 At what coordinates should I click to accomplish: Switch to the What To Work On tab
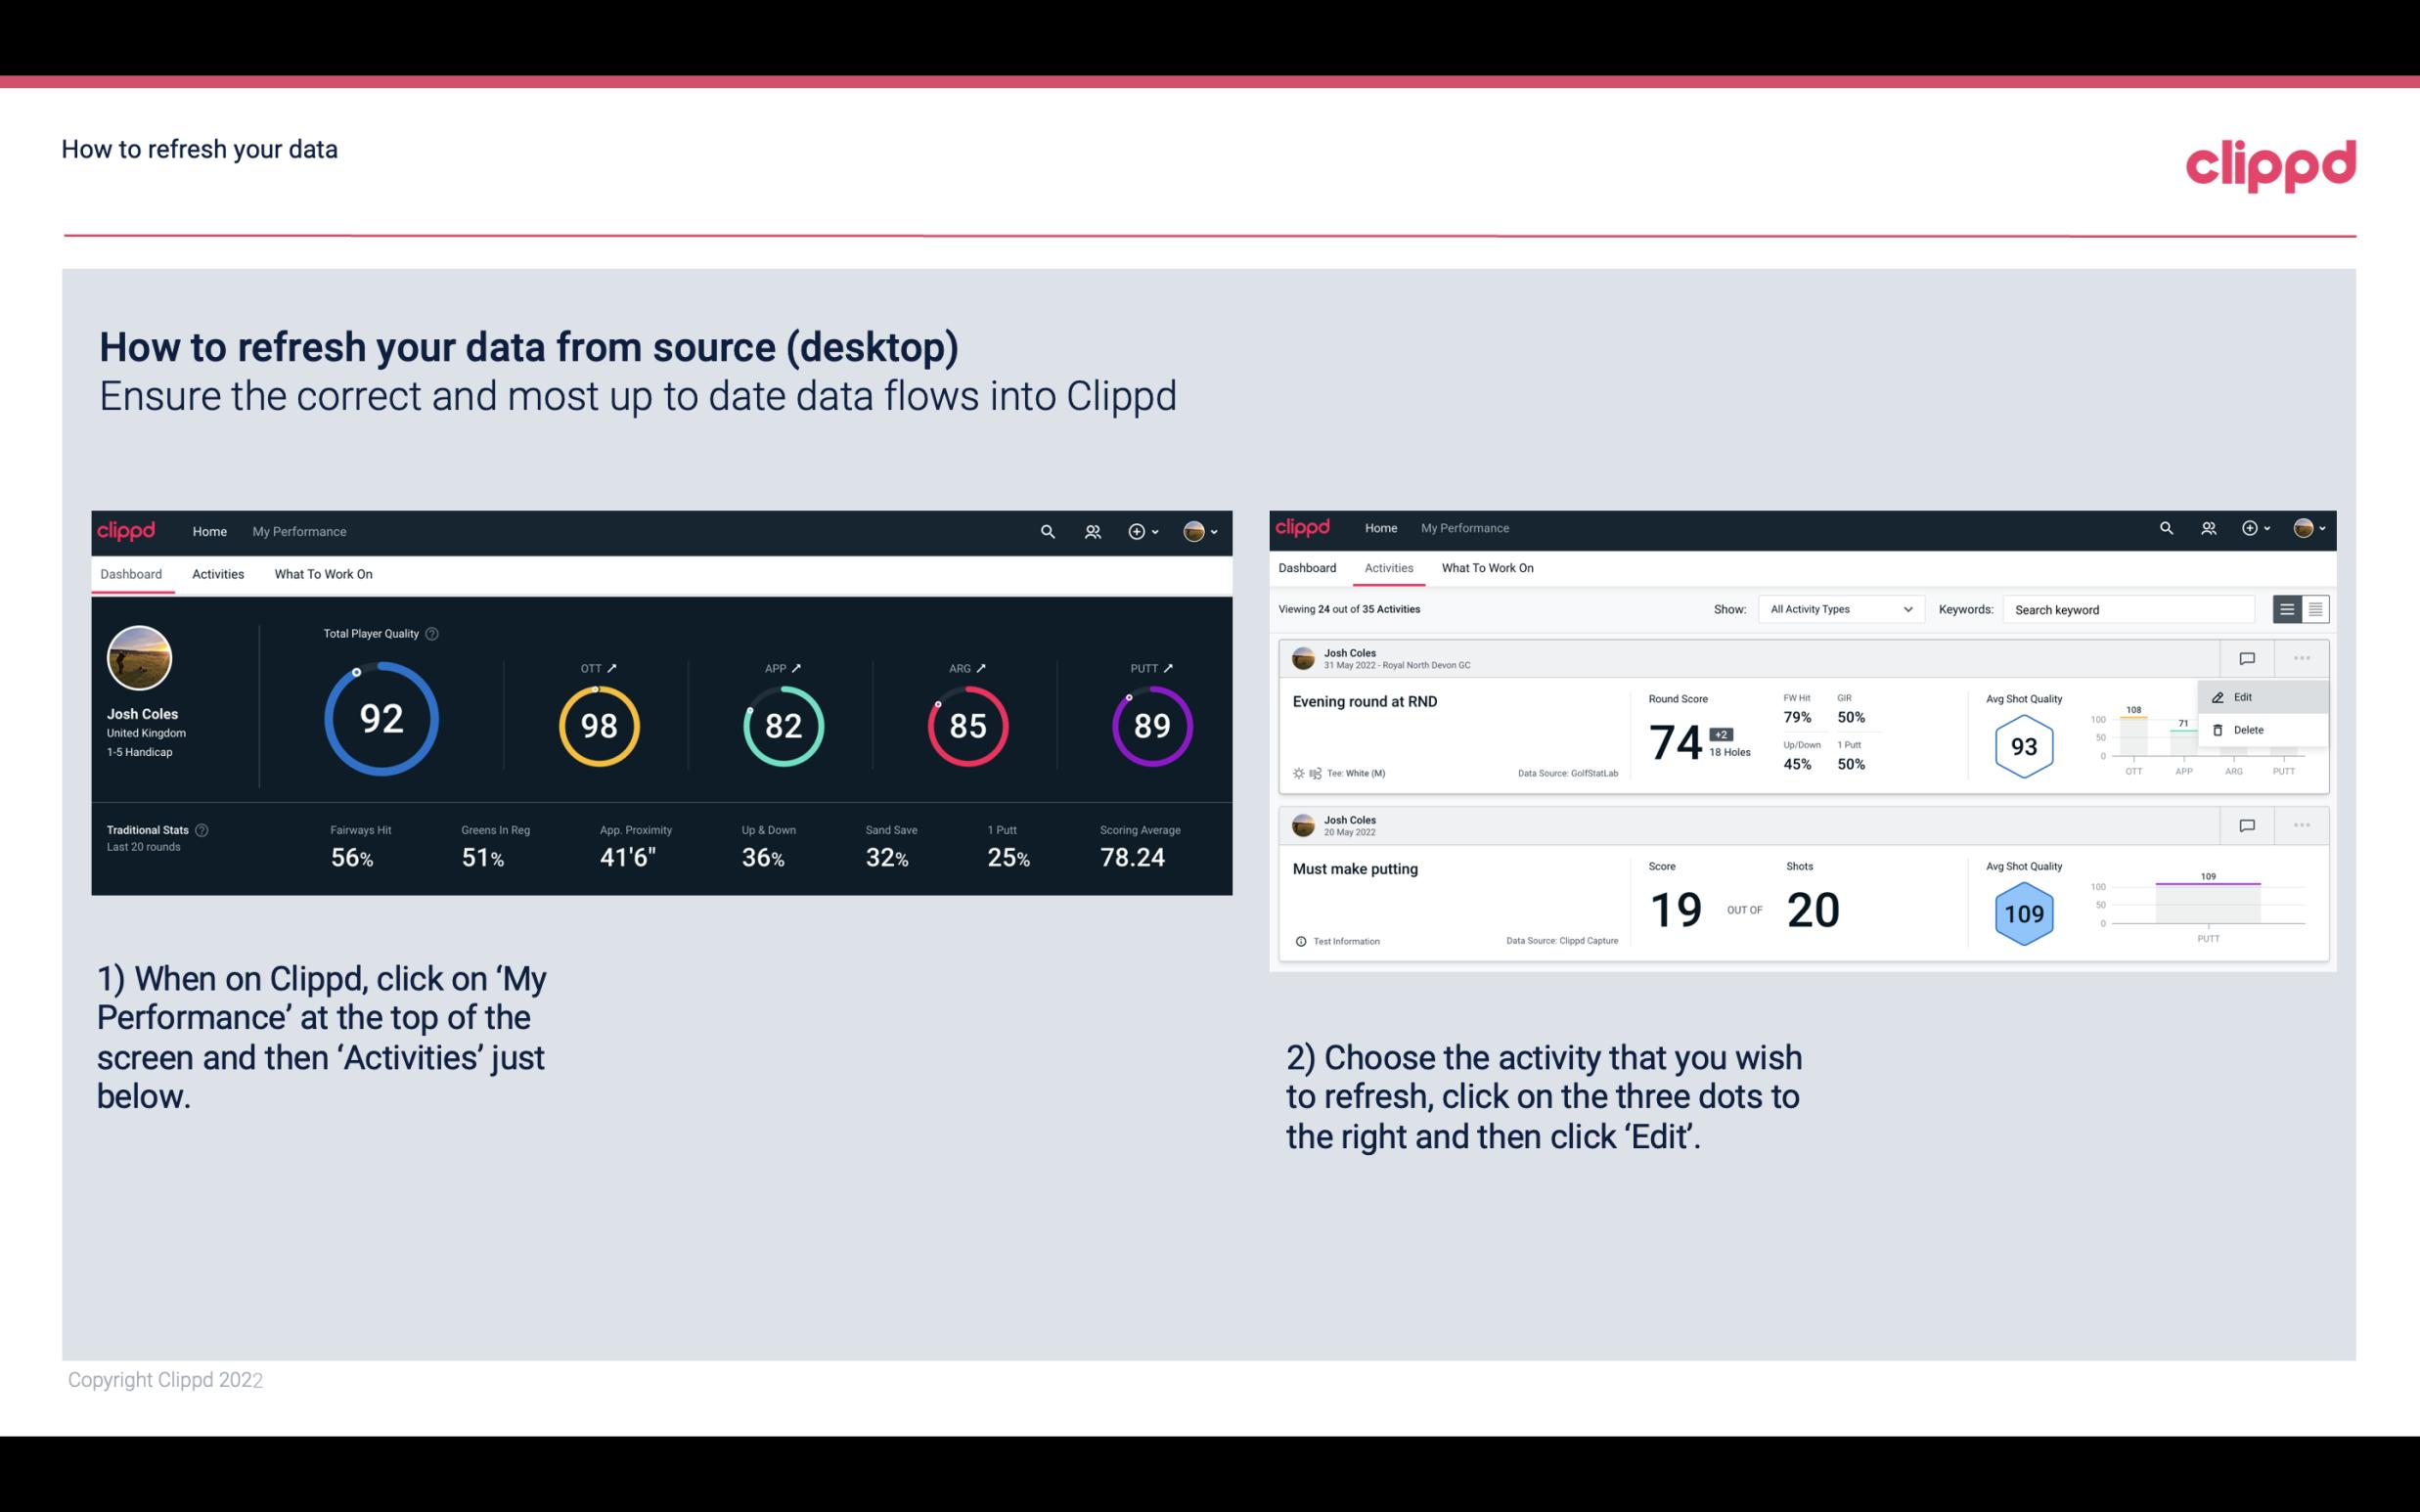[x=323, y=573]
